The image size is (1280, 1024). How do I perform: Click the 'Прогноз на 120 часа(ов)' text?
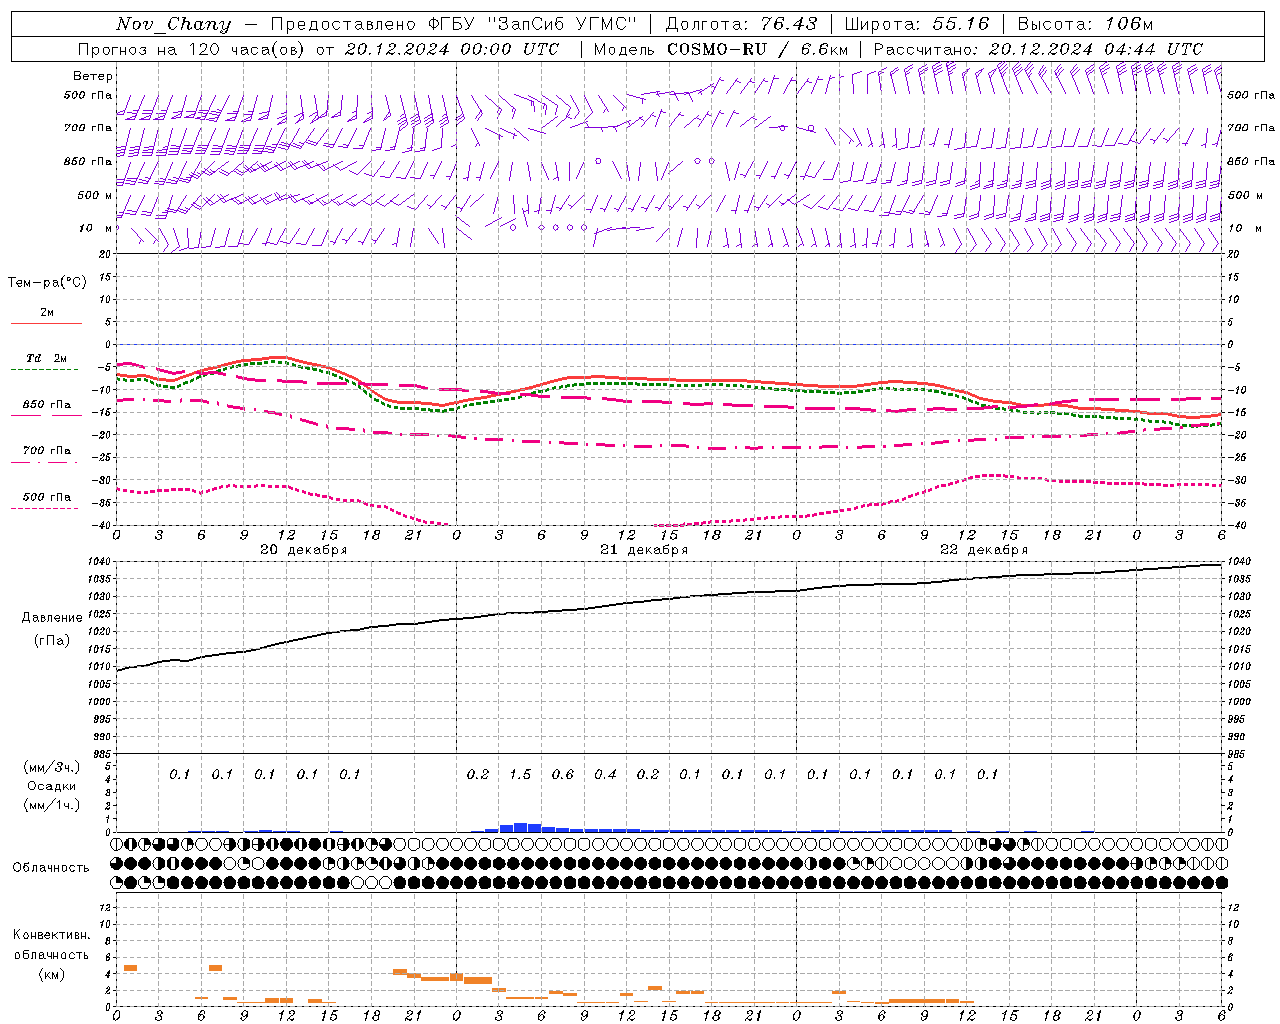190,49
